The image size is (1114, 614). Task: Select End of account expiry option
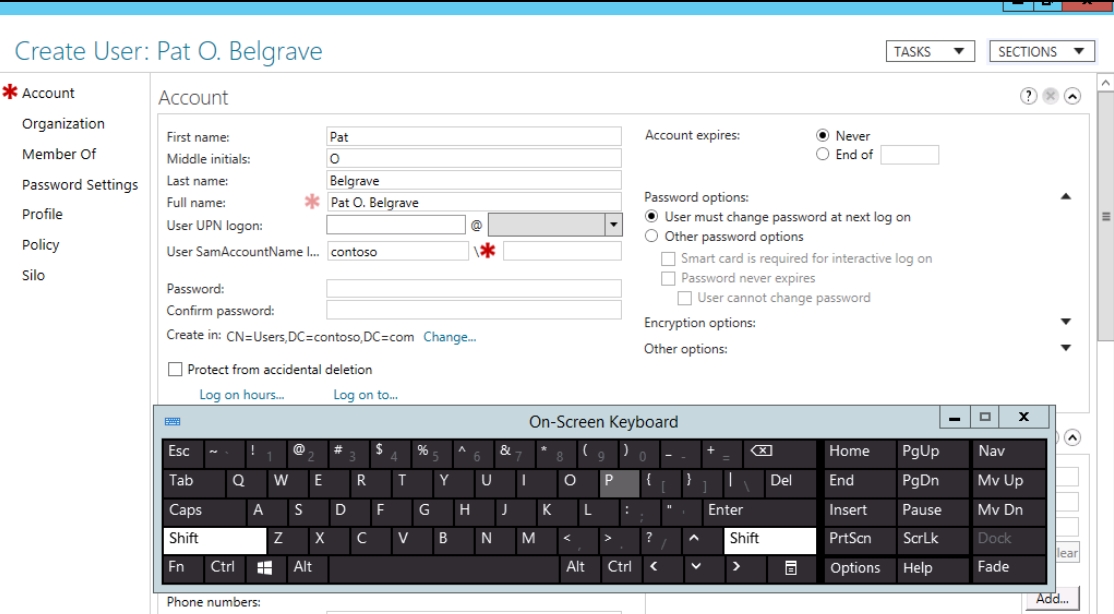tap(823, 154)
